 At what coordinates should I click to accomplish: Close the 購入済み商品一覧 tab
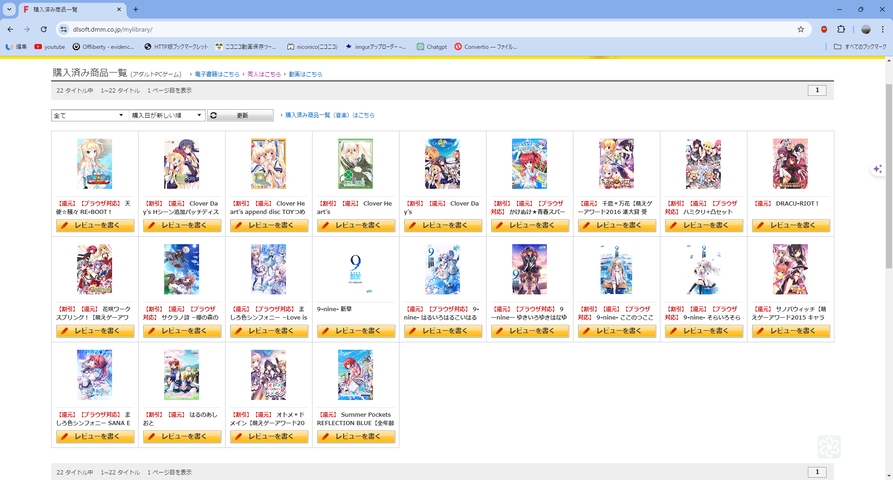[x=119, y=9]
